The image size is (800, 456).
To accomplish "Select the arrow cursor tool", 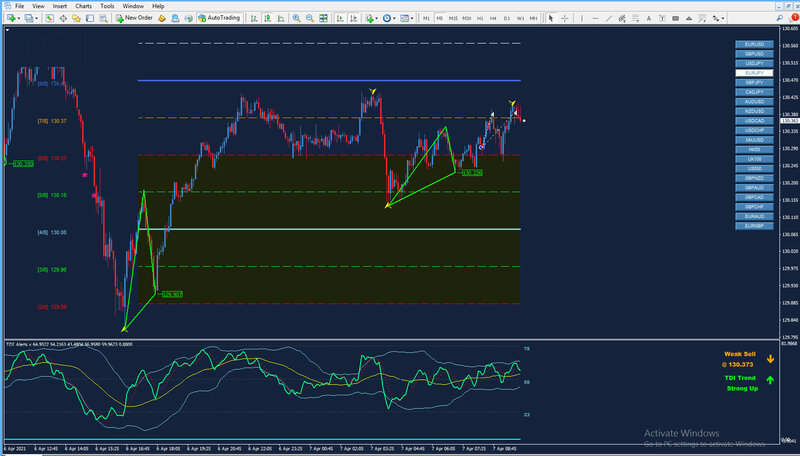I will click(551, 18).
